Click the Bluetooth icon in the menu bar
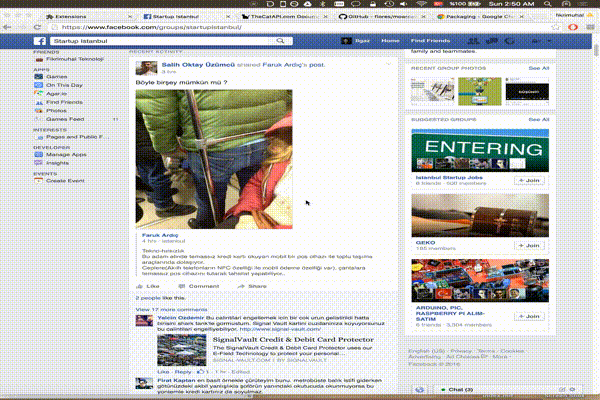Image resolution: width=600 pixels, height=400 pixels. pyautogui.click(x=323, y=4)
